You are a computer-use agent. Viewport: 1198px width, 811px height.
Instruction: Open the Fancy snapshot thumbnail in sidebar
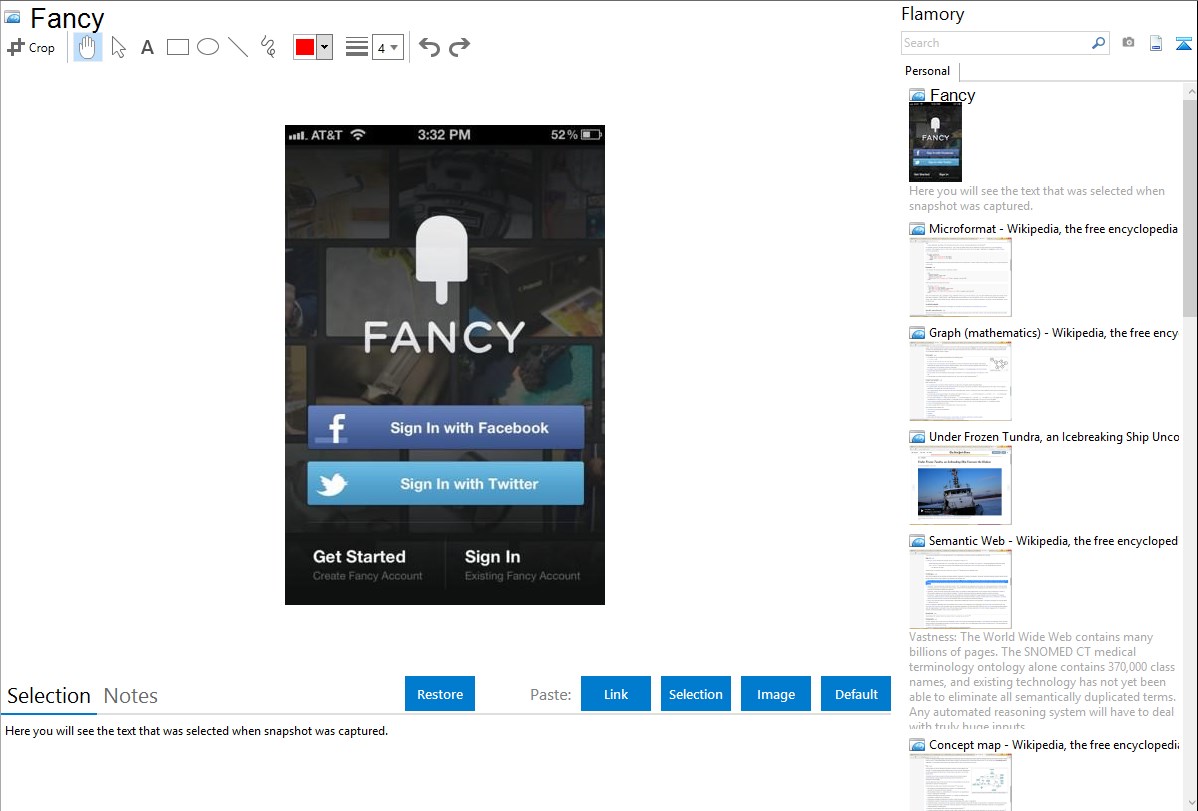(935, 143)
